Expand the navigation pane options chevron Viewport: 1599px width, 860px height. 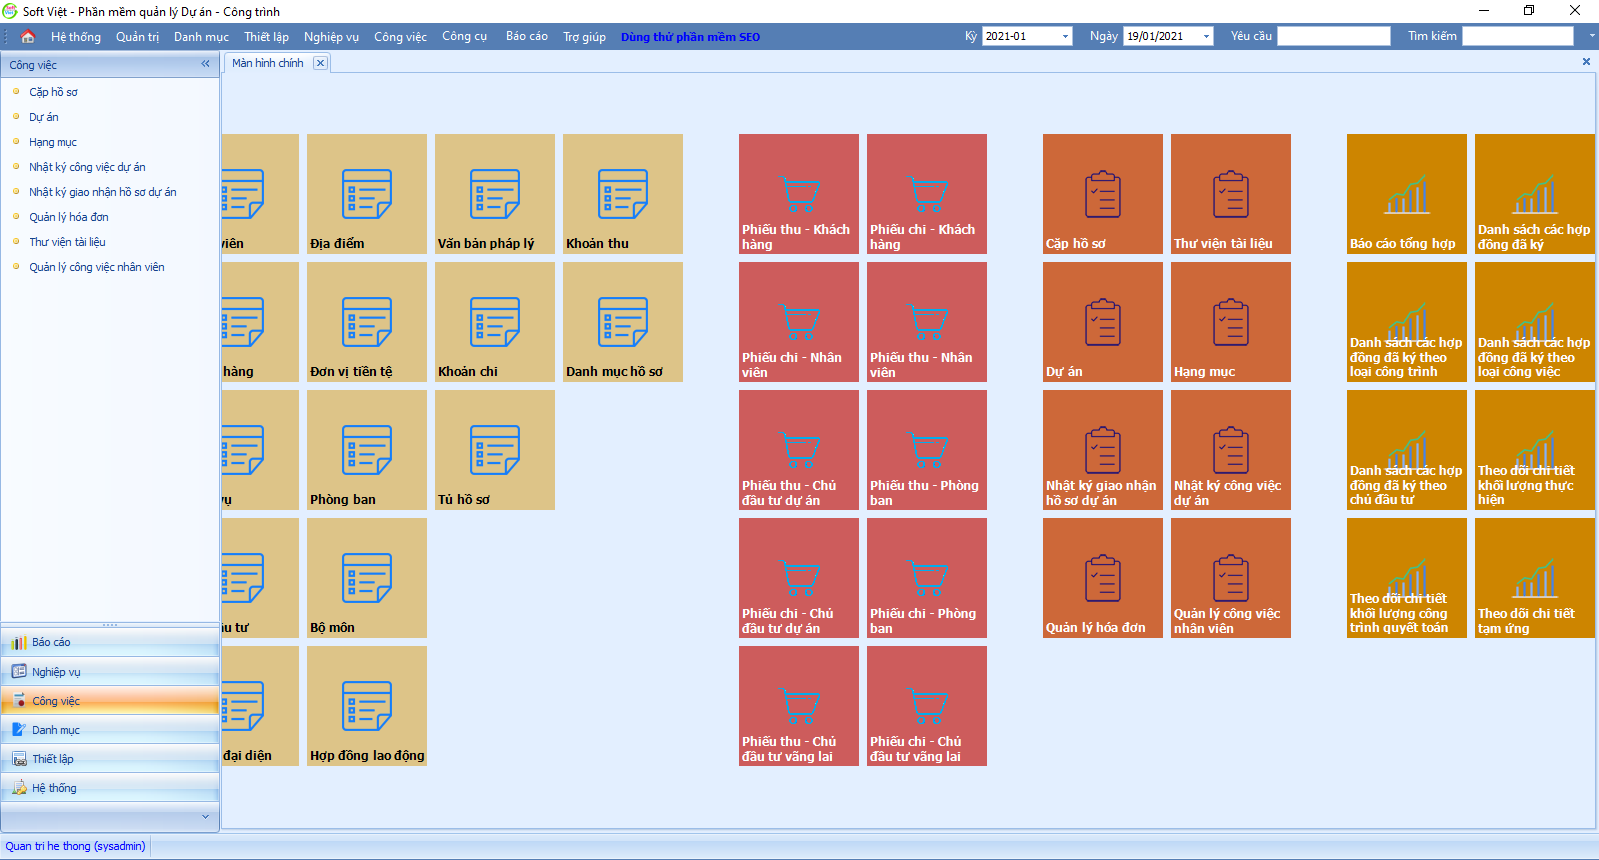tap(206, 817)
